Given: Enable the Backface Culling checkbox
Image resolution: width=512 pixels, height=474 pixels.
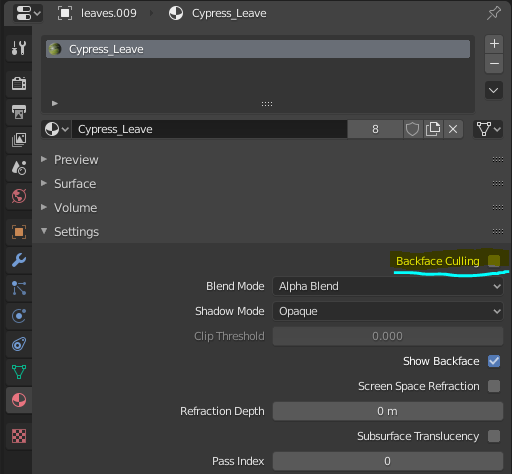Looking at the screenshot, I should (x=494, y=261).
